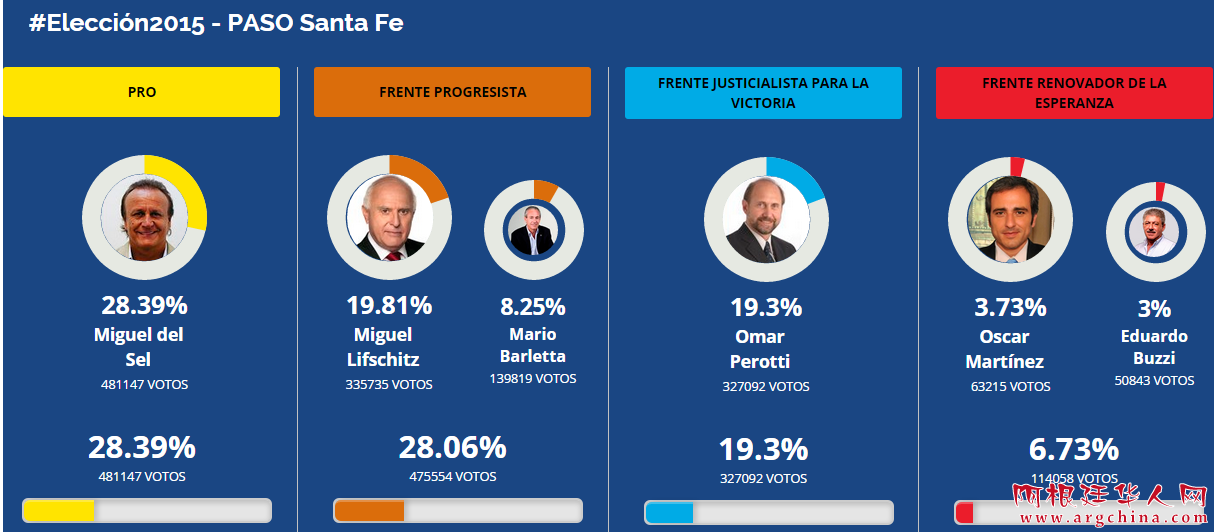Click Miguel del Sel's candidate photo
1219x532 pixels.
(144, 217)
